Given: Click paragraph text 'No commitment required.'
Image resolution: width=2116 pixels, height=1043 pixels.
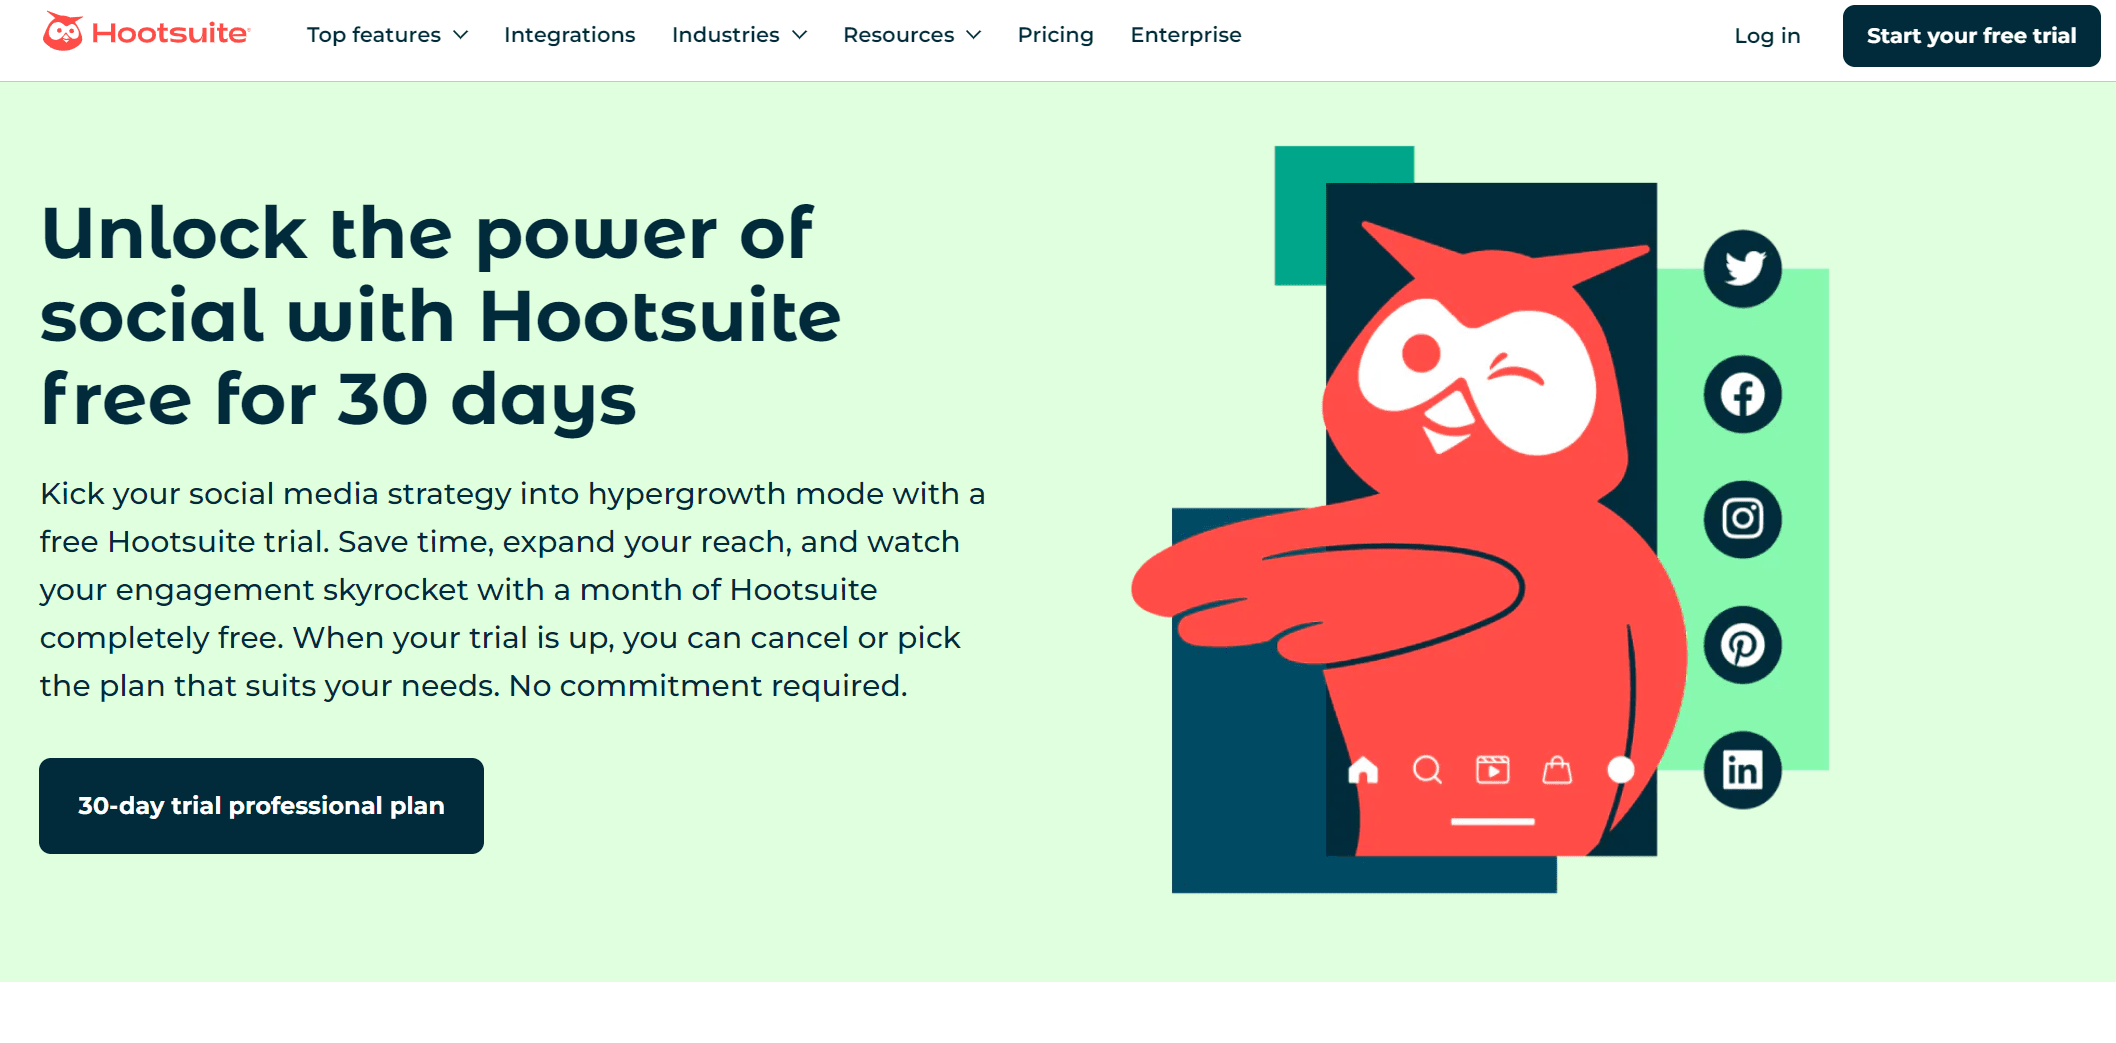Looking at the screenshot, I should click(x=708, y=686).
